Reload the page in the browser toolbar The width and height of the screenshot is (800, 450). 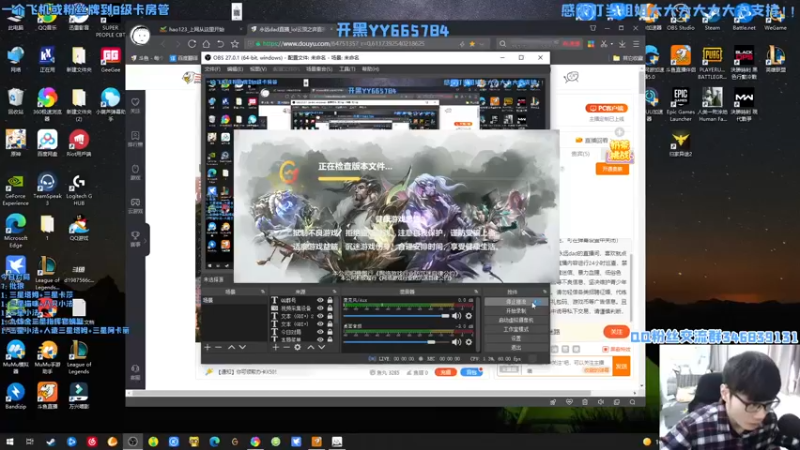tap(192, 44)
